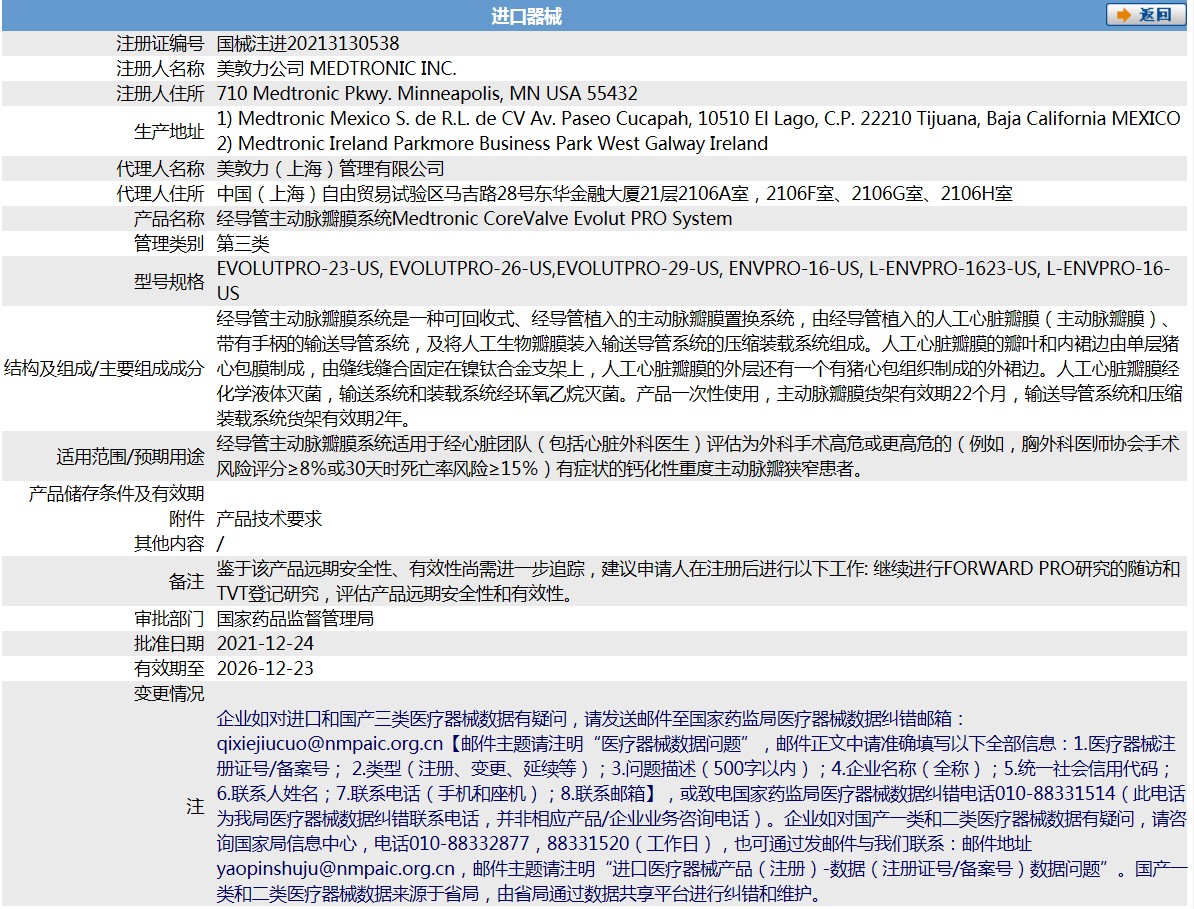
Task: Click the 代理人住所 label
Action: click(160, 193)
